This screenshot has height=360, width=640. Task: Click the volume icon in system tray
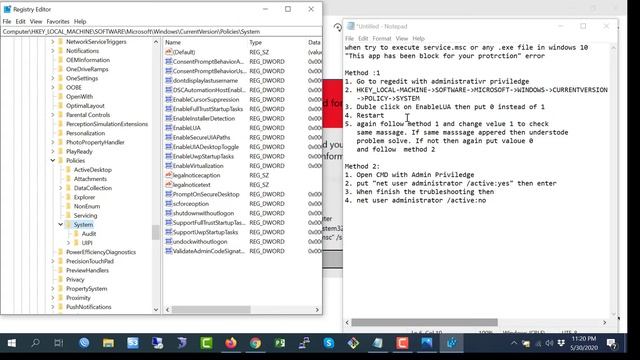[549, 344]
